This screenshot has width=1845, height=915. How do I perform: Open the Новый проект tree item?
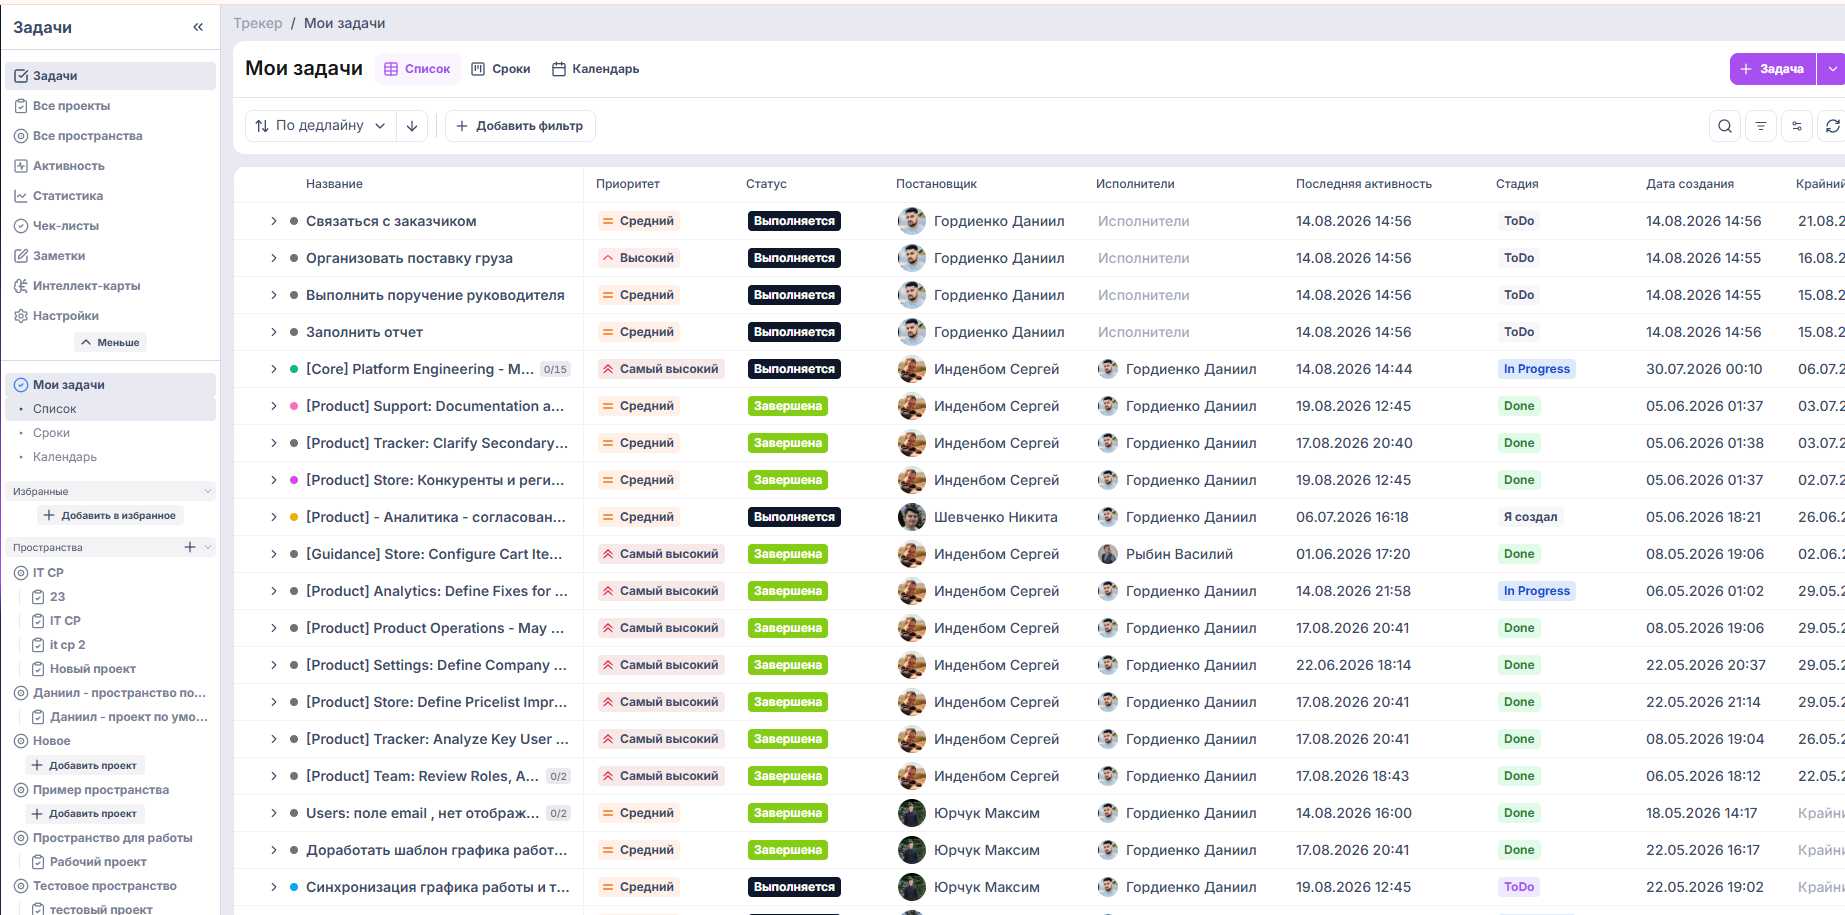[93, 669]
